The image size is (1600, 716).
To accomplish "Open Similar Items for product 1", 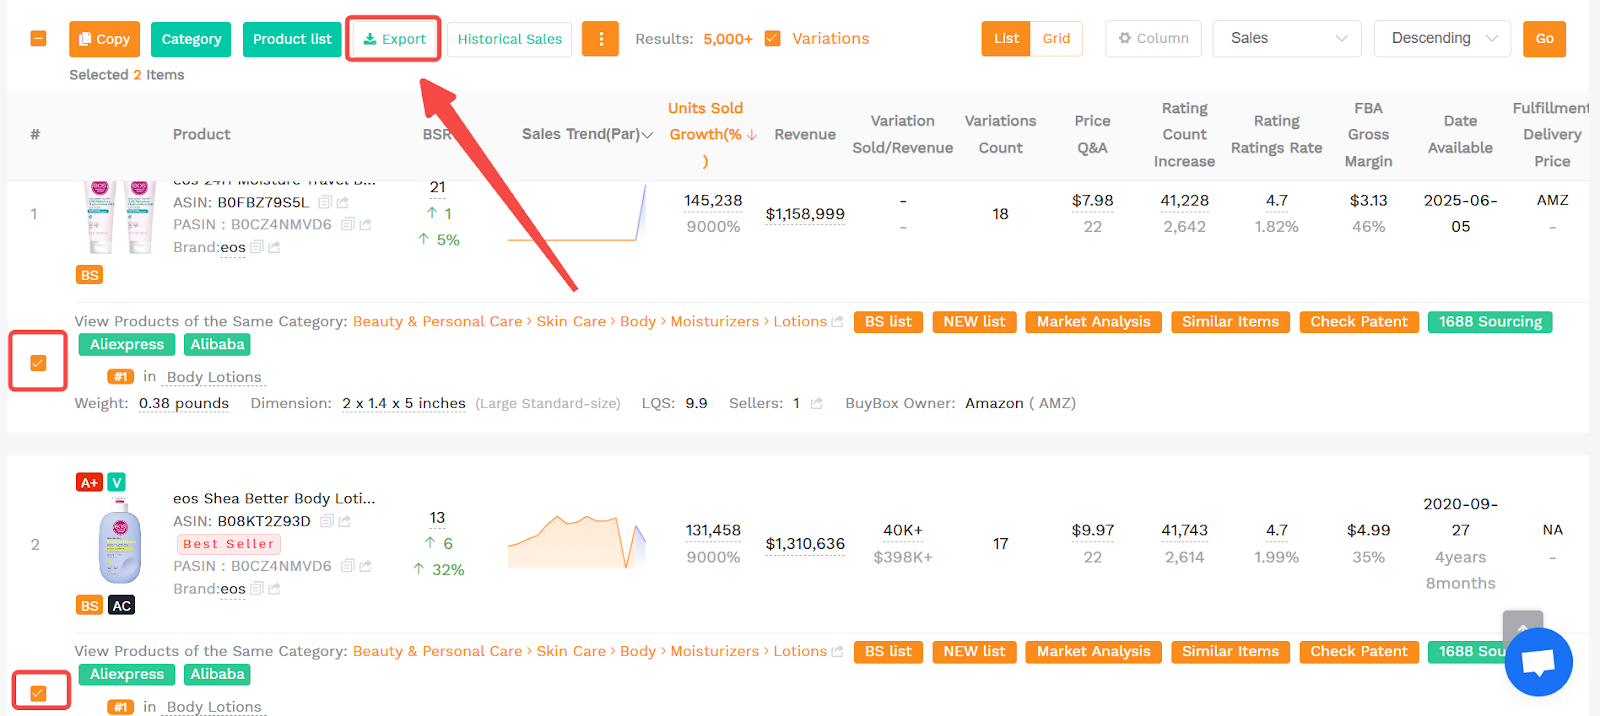I will pos(1230,322).
